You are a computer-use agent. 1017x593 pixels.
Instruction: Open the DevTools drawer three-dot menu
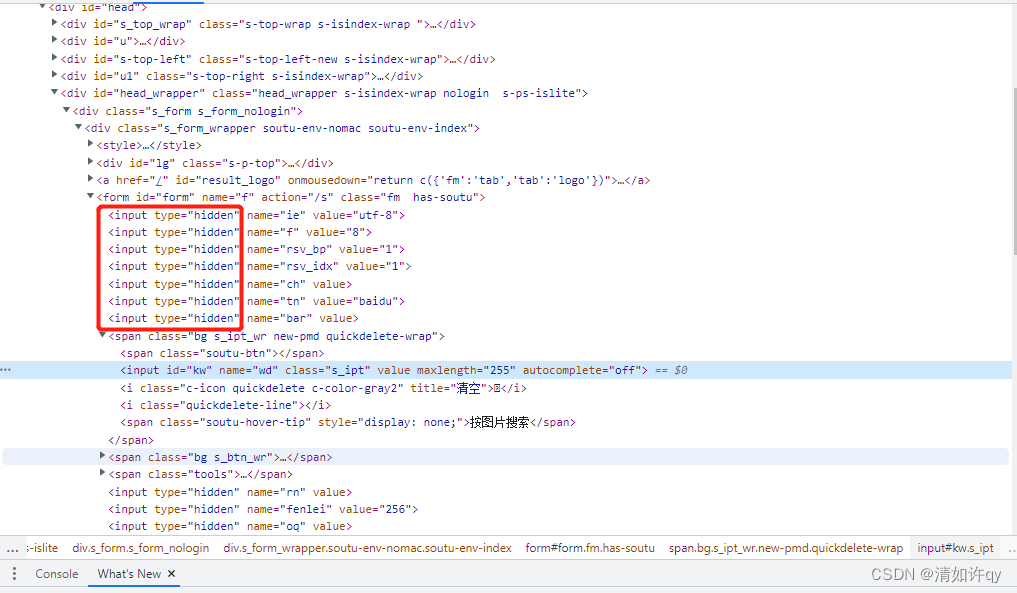click(x=14, y=573)
